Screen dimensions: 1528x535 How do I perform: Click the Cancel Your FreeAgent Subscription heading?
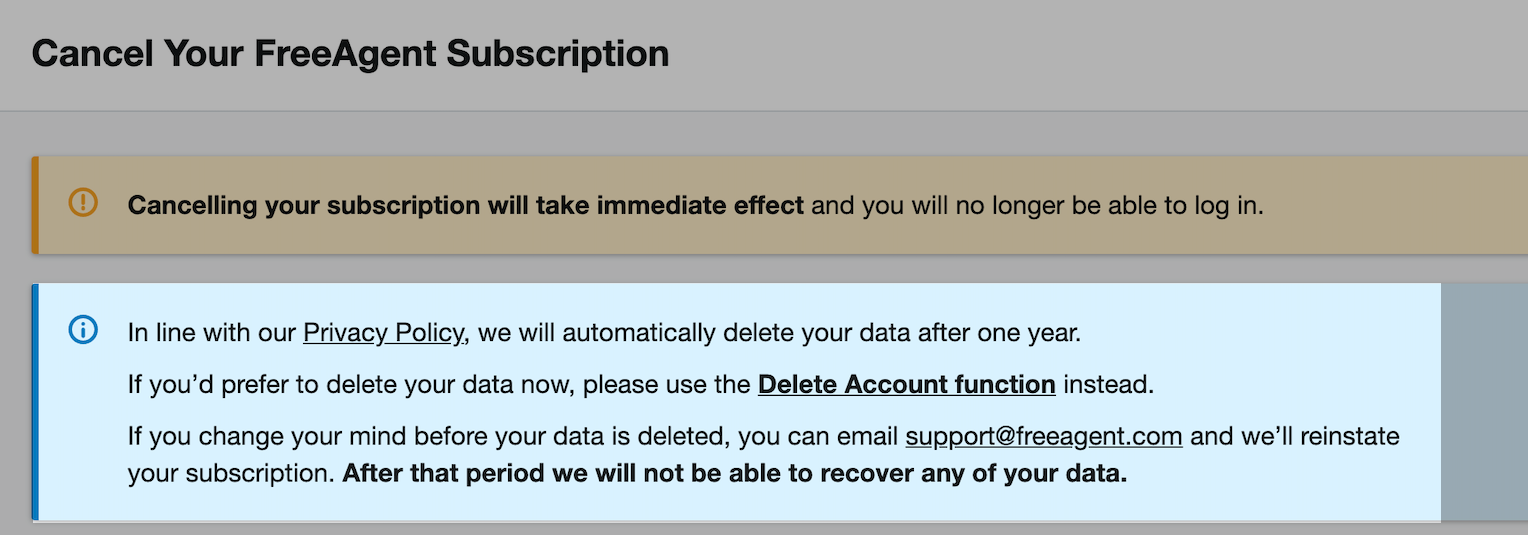pos(350,53)
